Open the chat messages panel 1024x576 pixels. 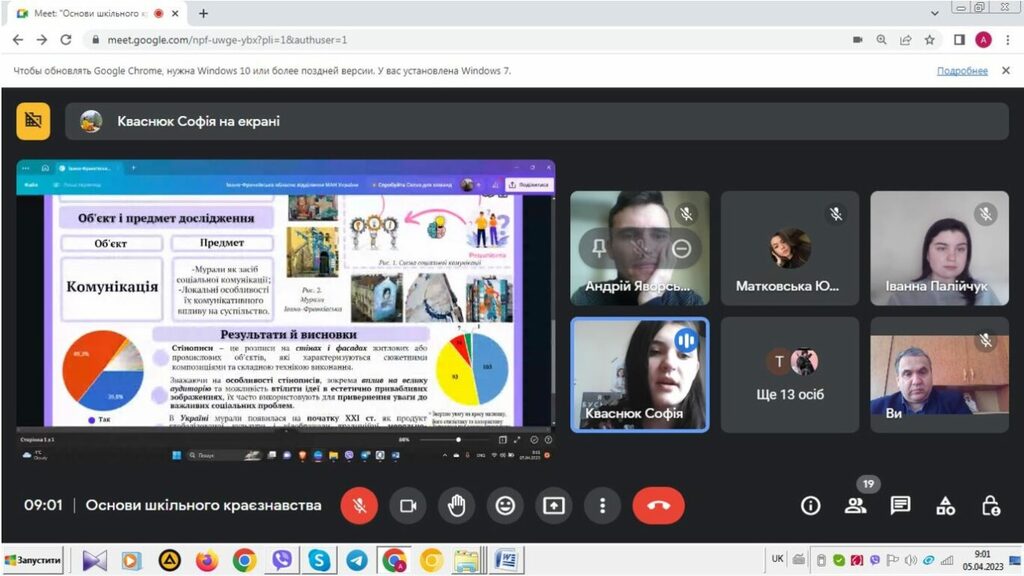click(900, 506)
